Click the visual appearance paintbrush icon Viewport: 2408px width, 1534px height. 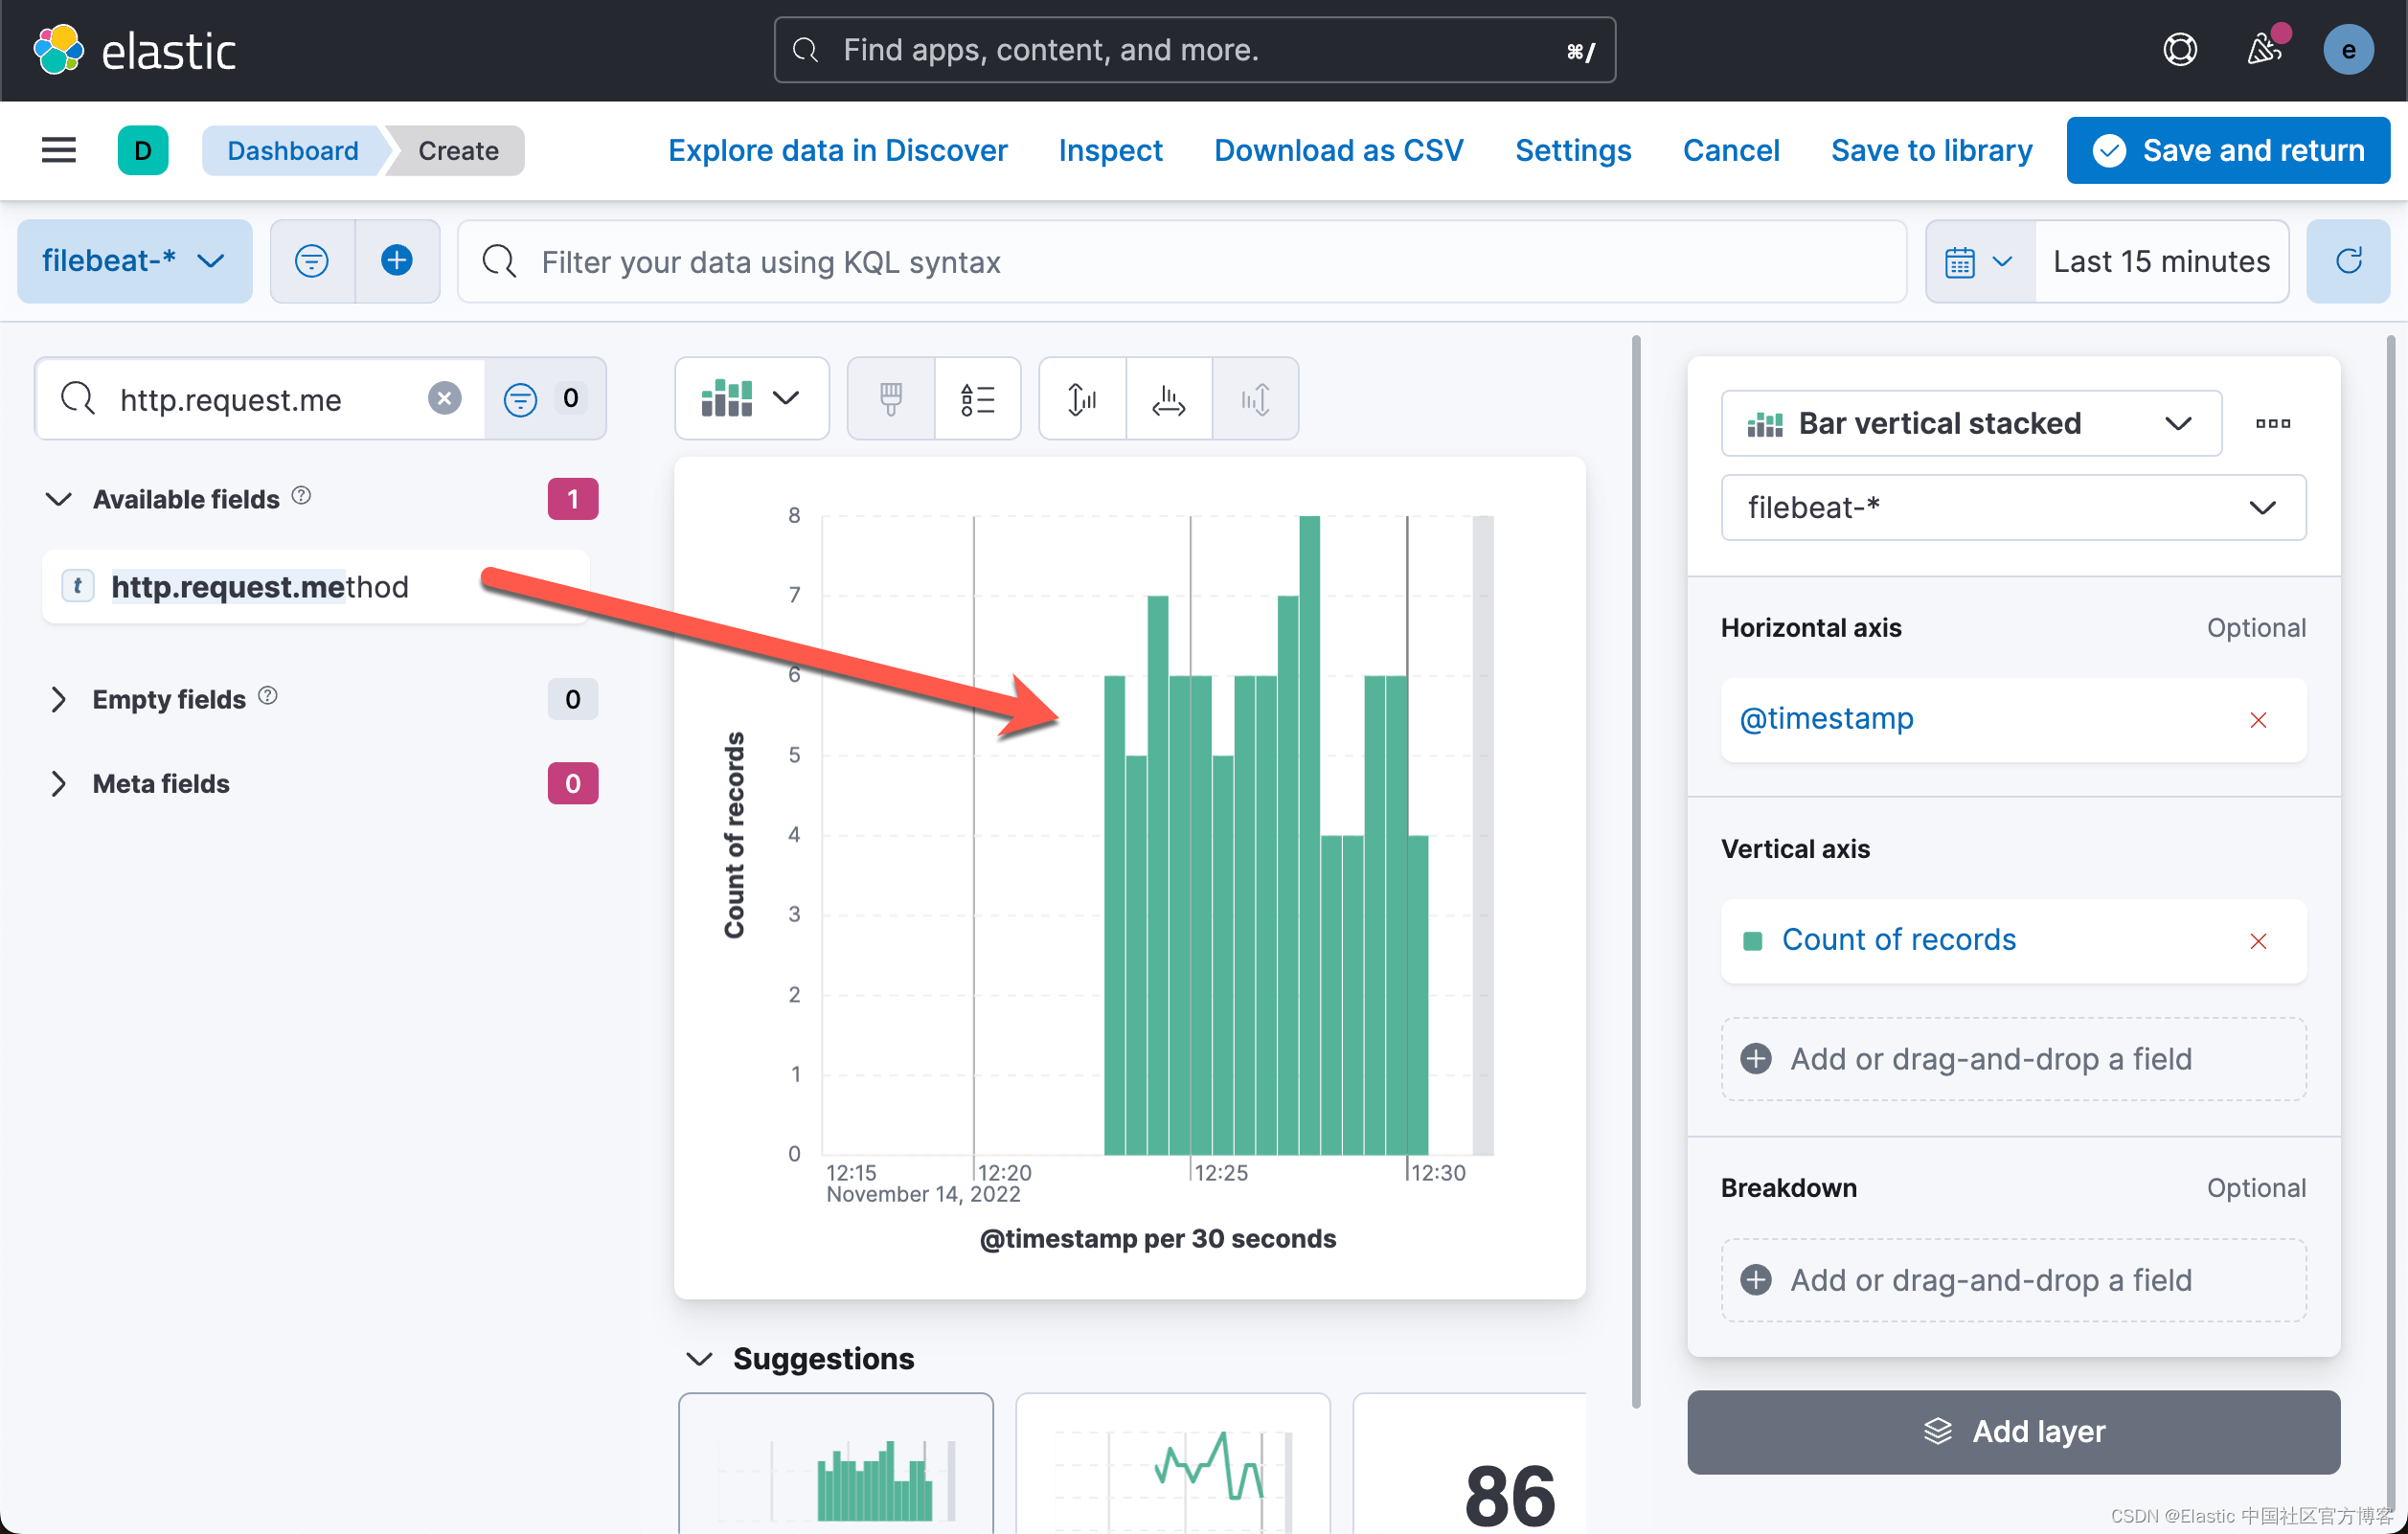(x=890, y=399)
